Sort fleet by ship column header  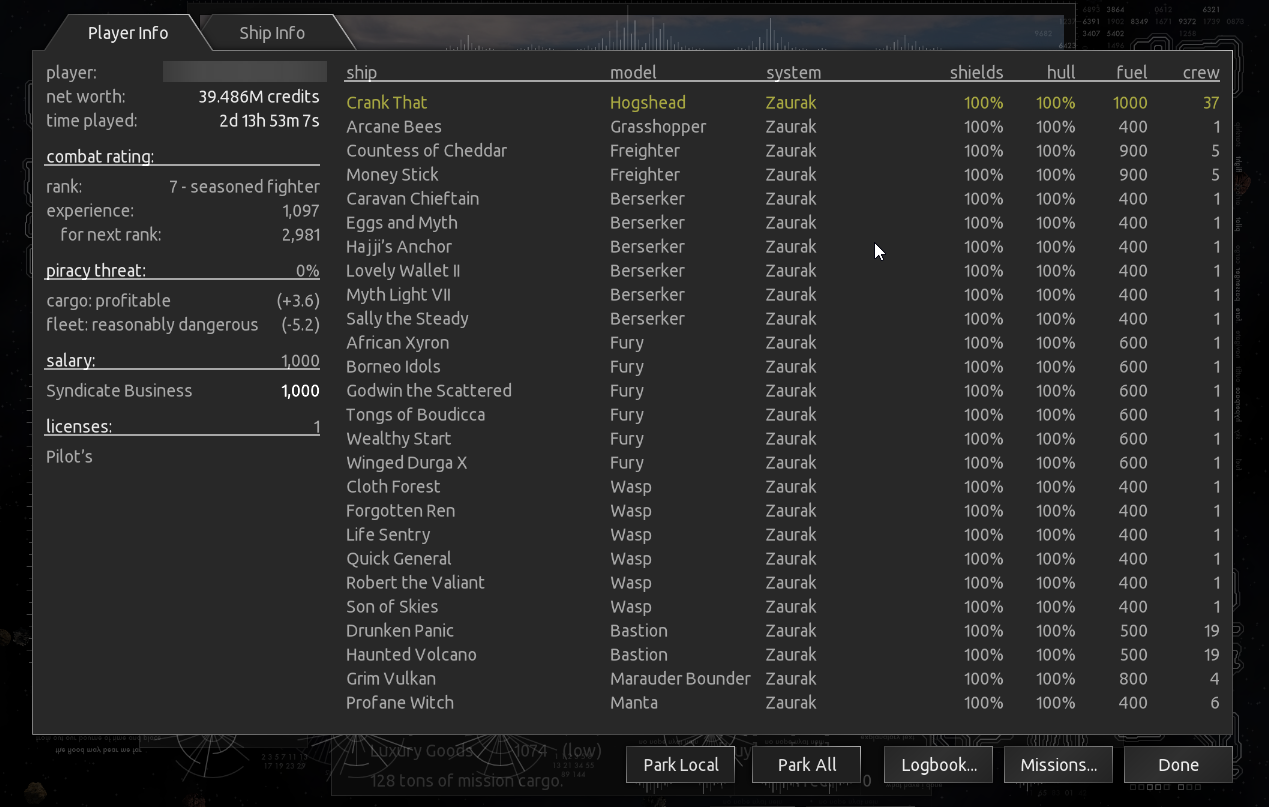tap(361, 73)
